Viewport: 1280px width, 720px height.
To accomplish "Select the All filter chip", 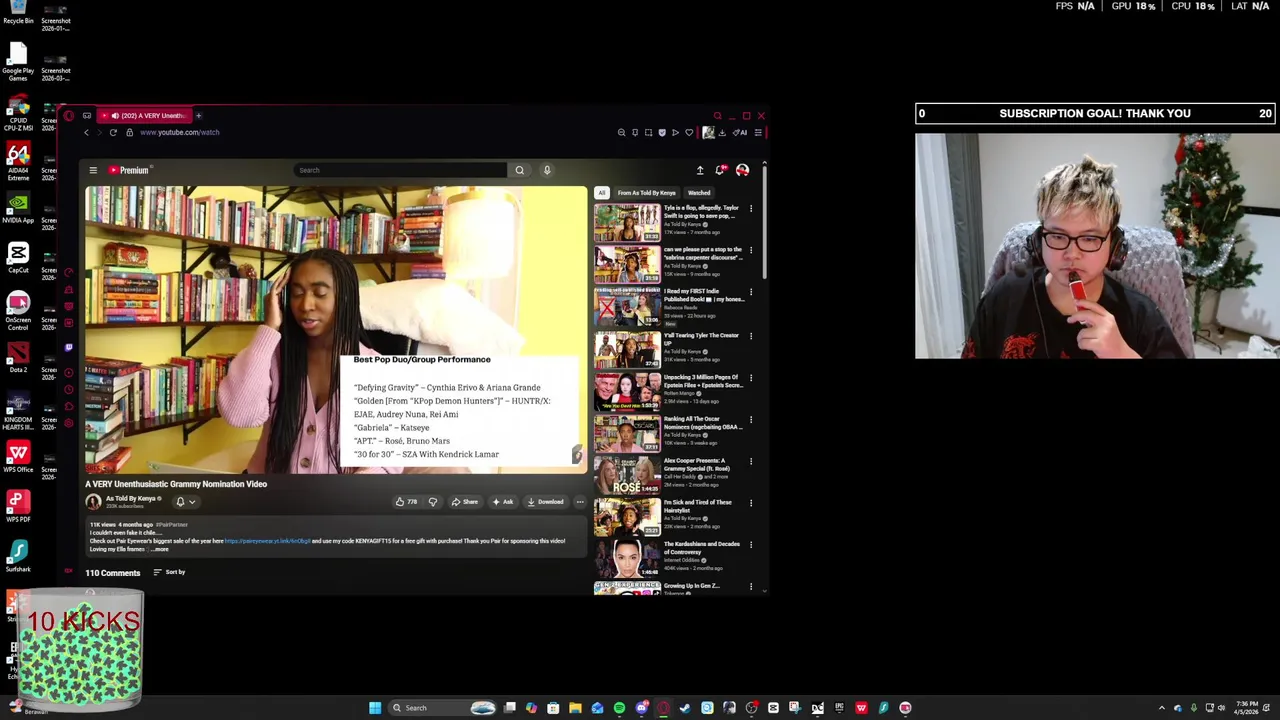I will coord(602,193).
